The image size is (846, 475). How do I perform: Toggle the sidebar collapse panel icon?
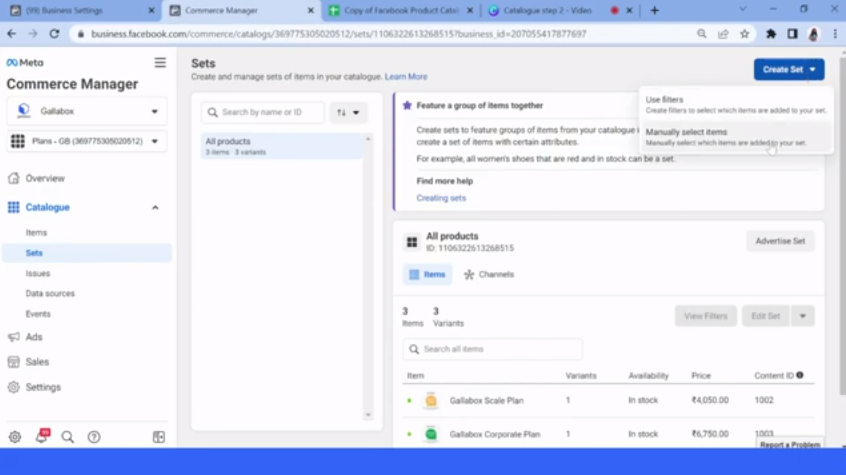click(159, 437)
